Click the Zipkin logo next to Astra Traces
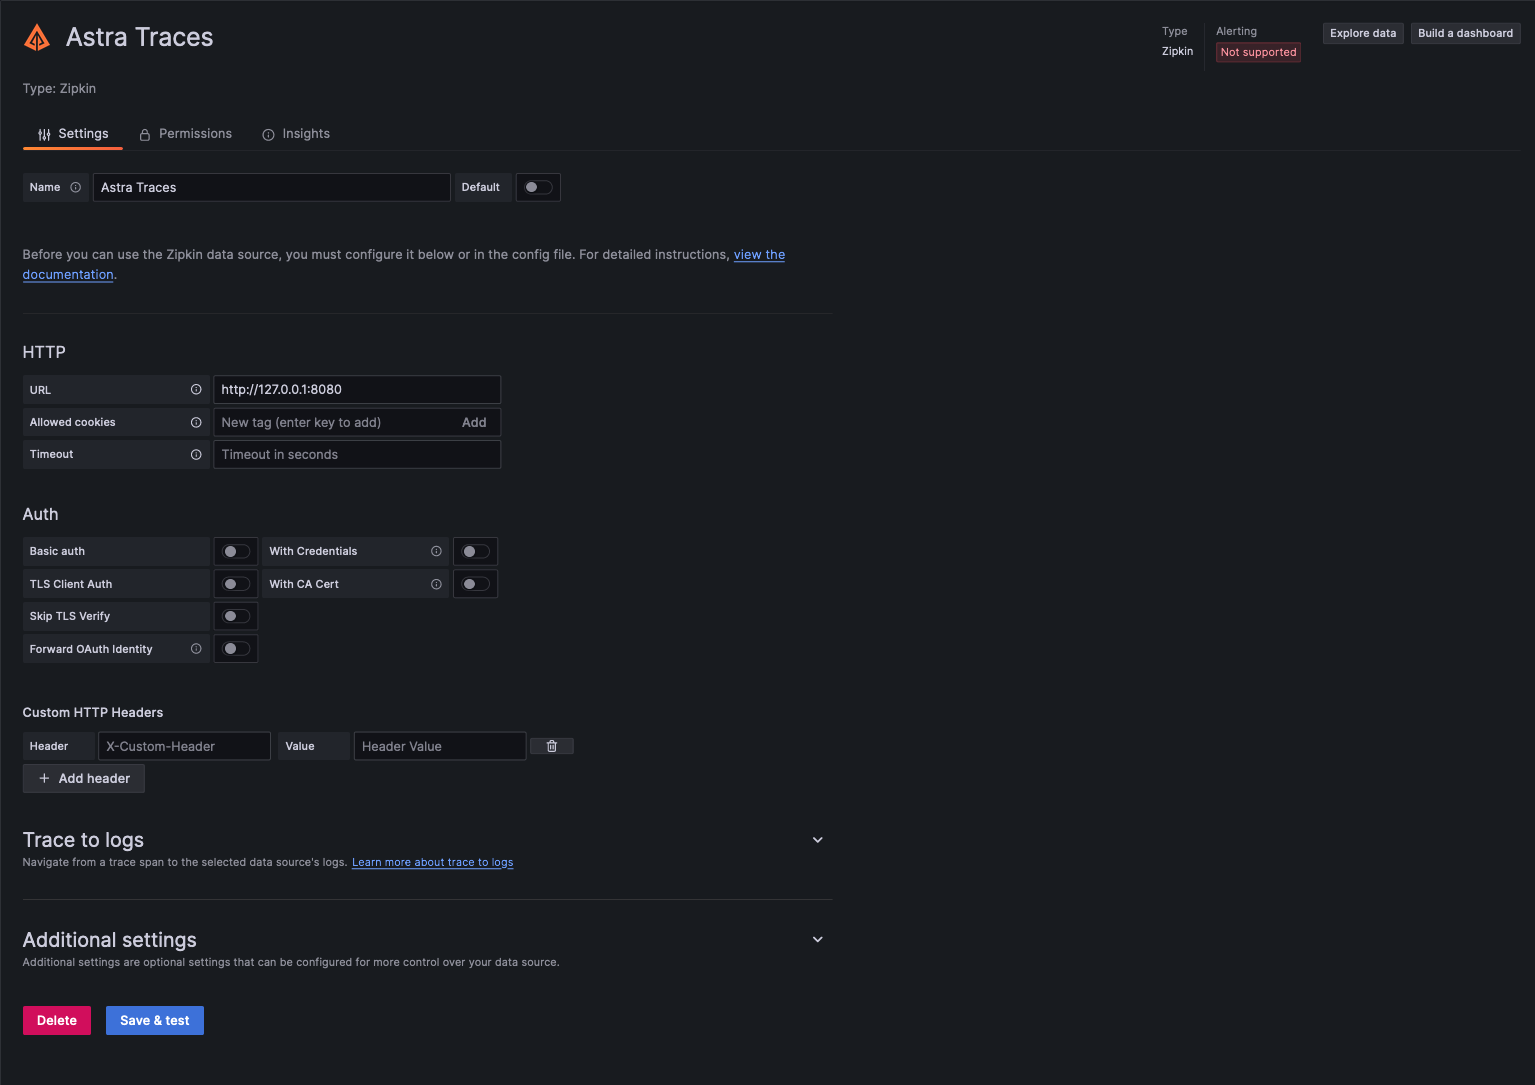1535x1085 pixels. (x=37, y=38)
